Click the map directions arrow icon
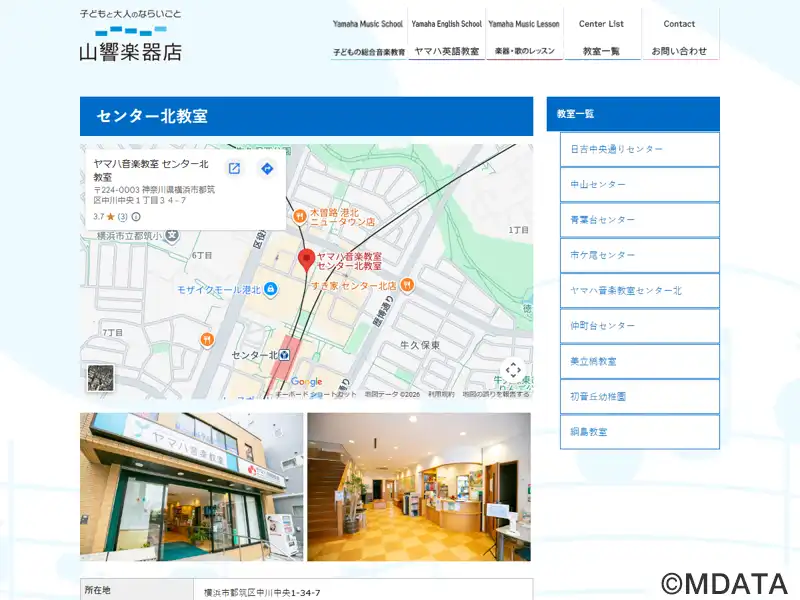Viewport: 800px width, 600px height. click(x=267, y=169)
